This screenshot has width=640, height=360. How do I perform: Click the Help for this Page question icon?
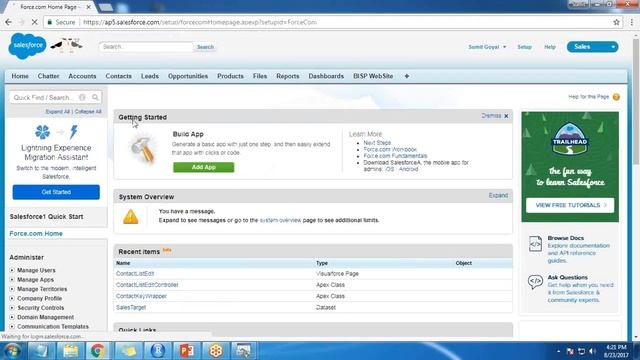616,97
